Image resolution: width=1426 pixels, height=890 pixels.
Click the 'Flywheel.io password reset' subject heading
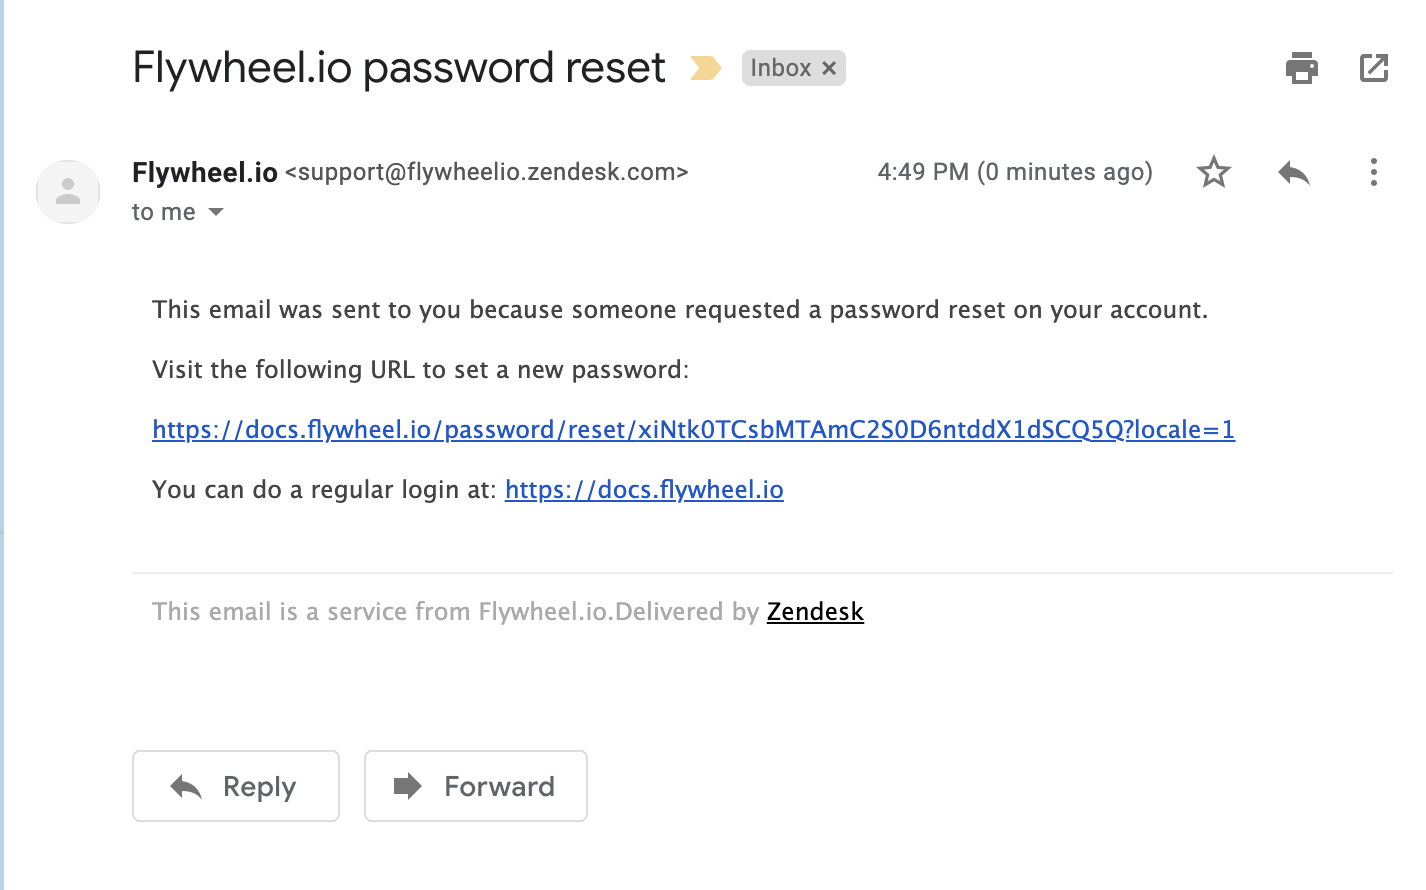[x=399, y=68]
